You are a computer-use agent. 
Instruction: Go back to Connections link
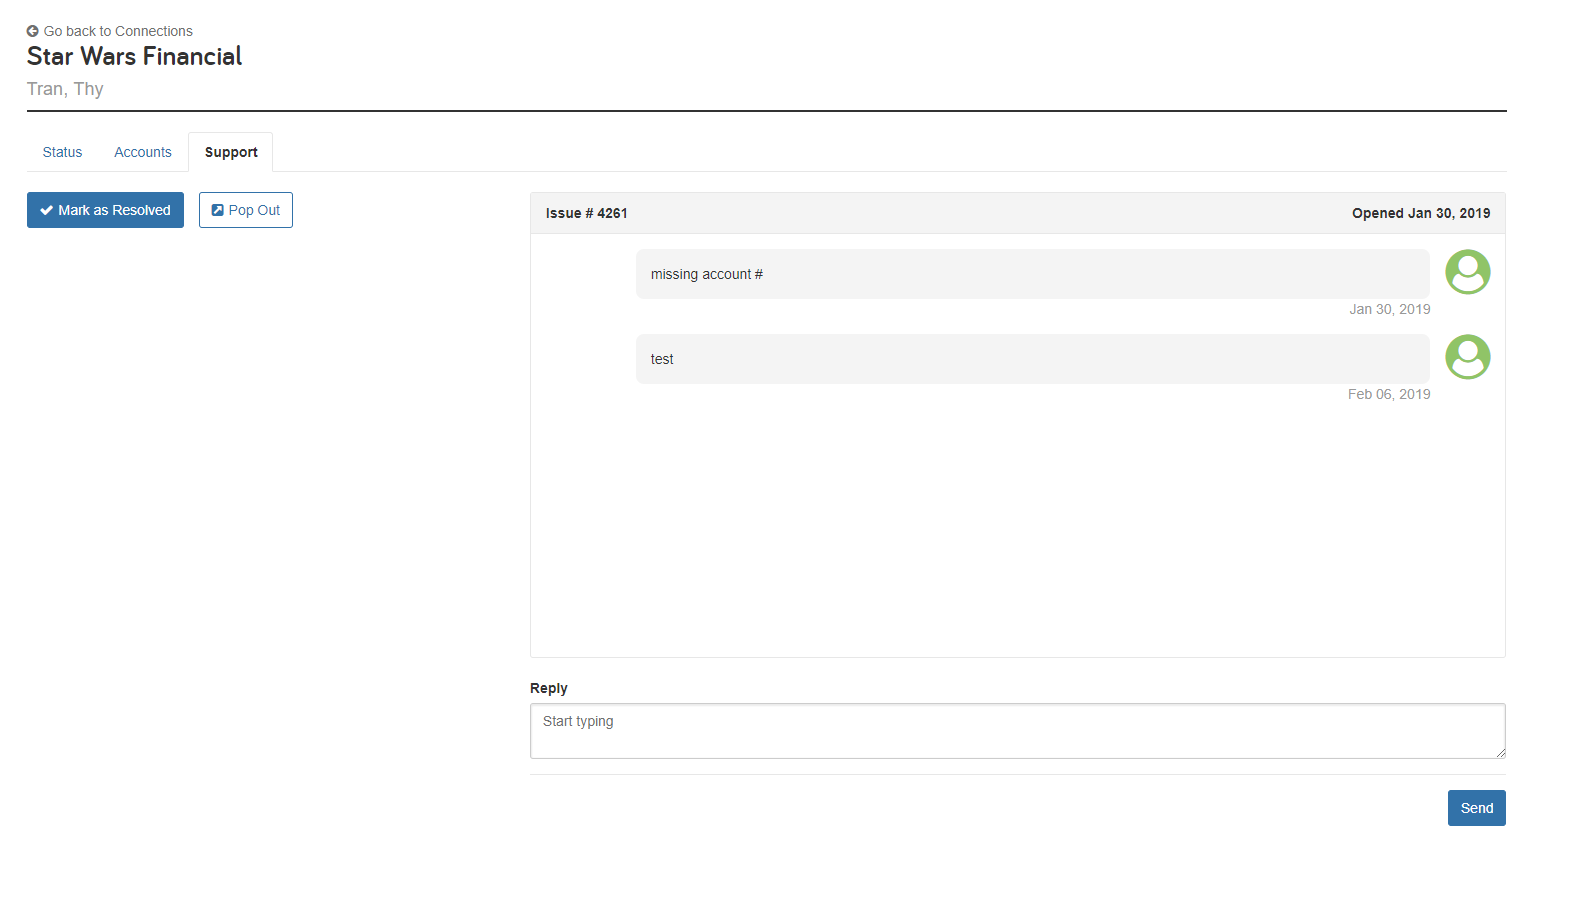click(x=118, y=31)
